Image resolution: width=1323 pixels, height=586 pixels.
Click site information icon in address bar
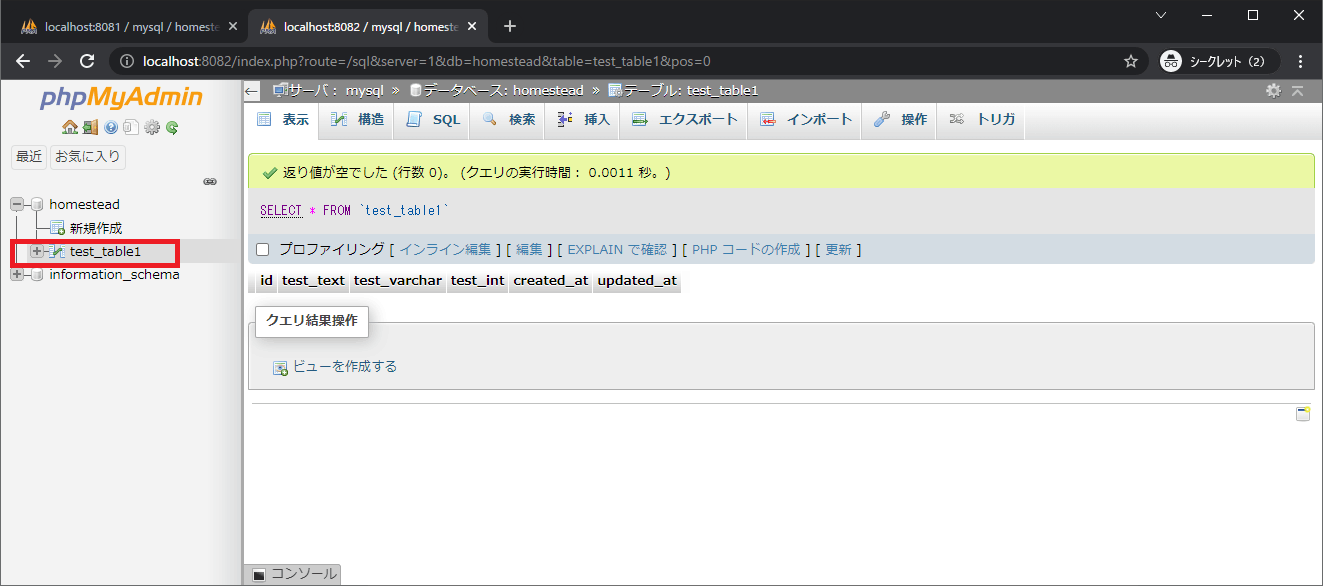pyautogui.click(x=126, y=61)
